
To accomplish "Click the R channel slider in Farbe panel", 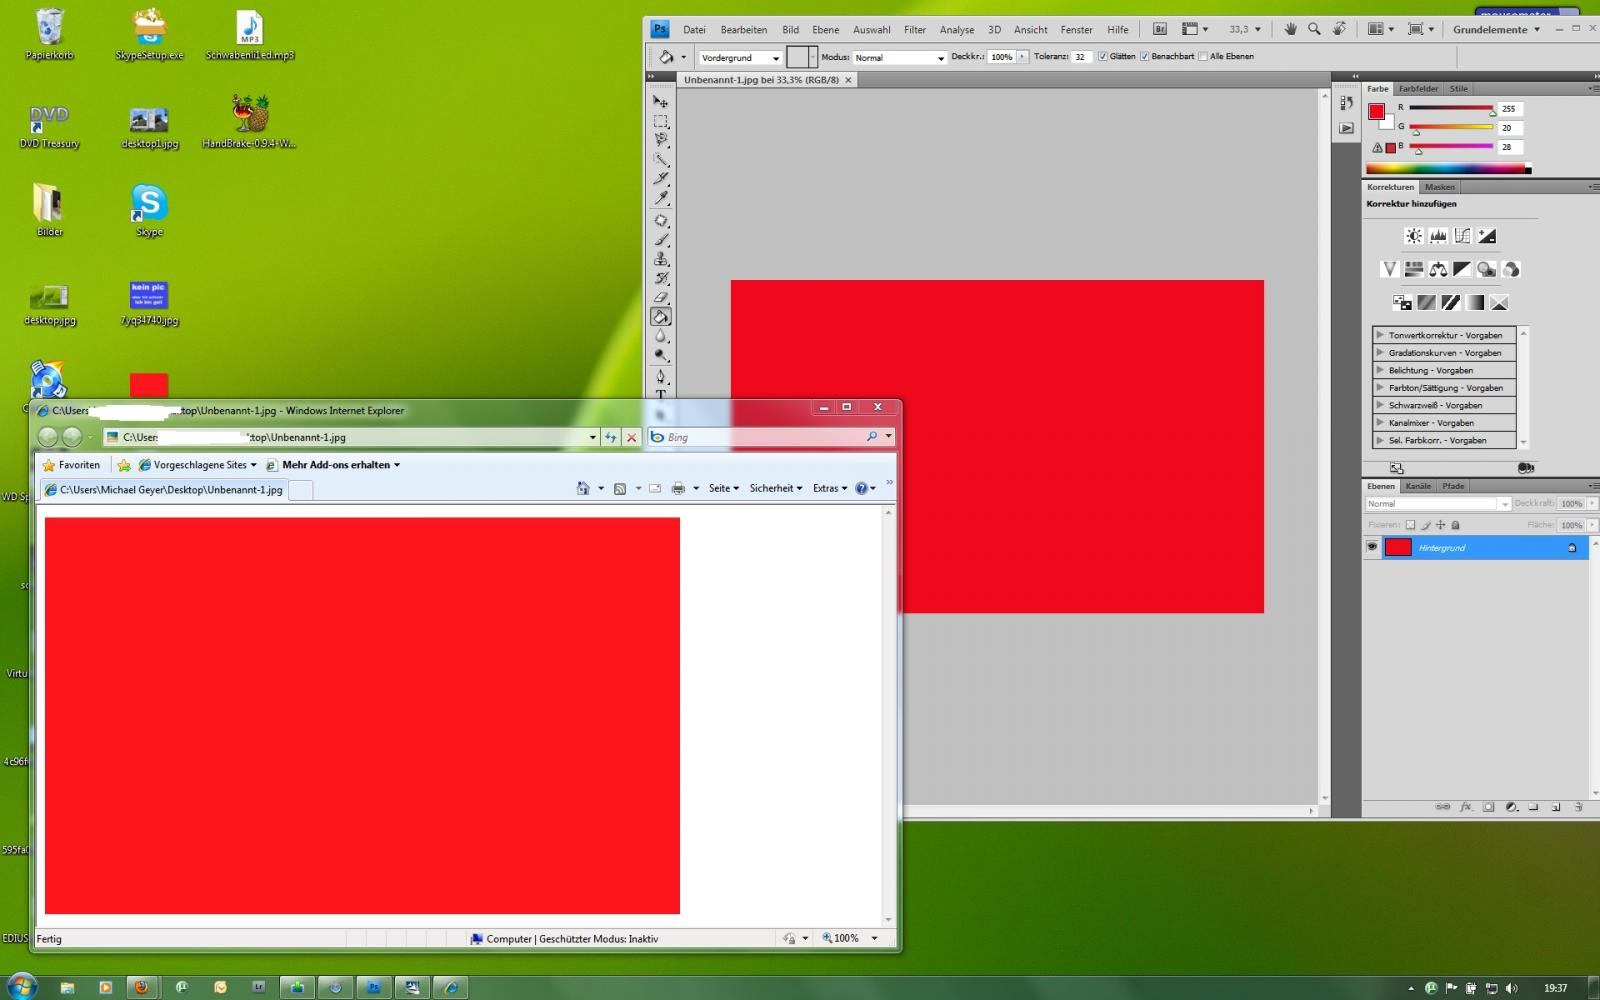I will (x=1451, y=108).
